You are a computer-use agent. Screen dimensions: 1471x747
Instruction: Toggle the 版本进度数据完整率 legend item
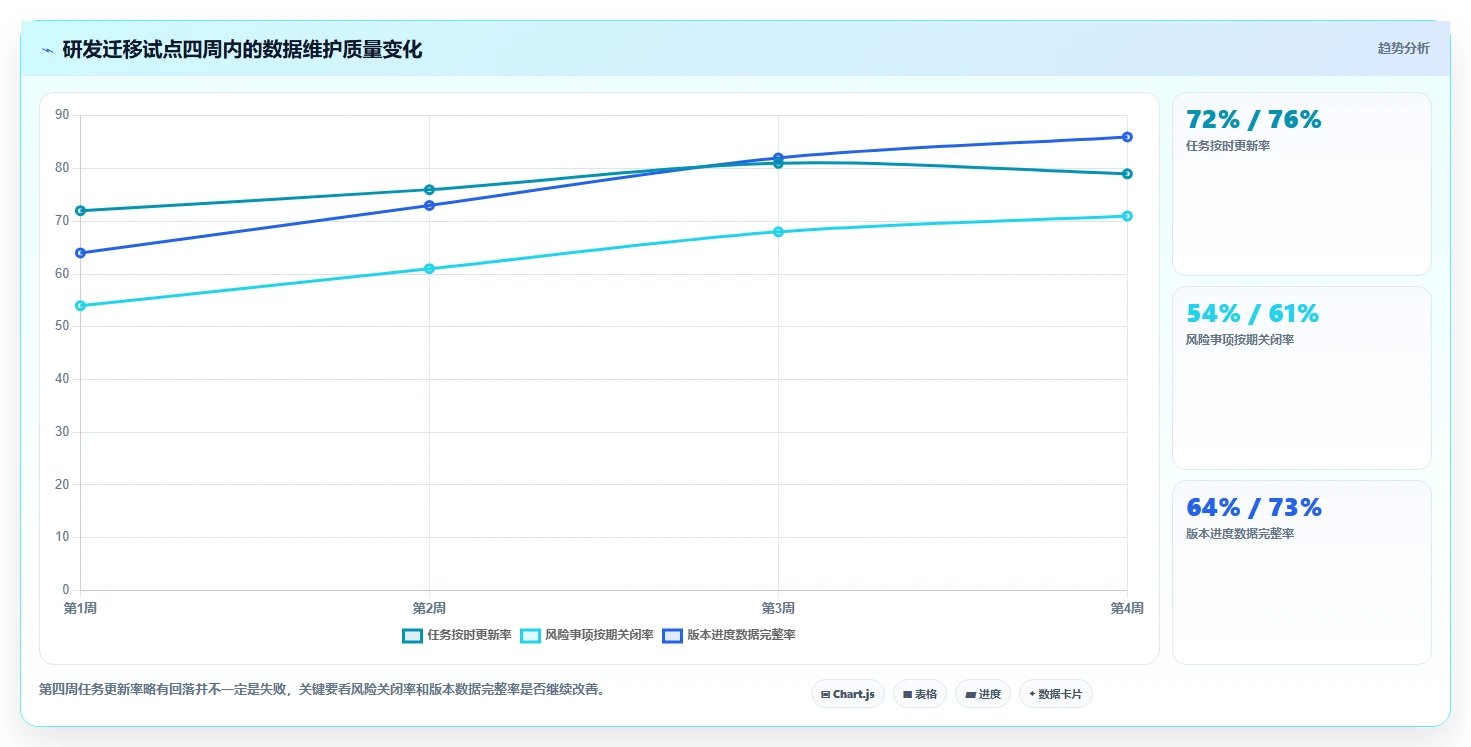[x=729, y=635]
